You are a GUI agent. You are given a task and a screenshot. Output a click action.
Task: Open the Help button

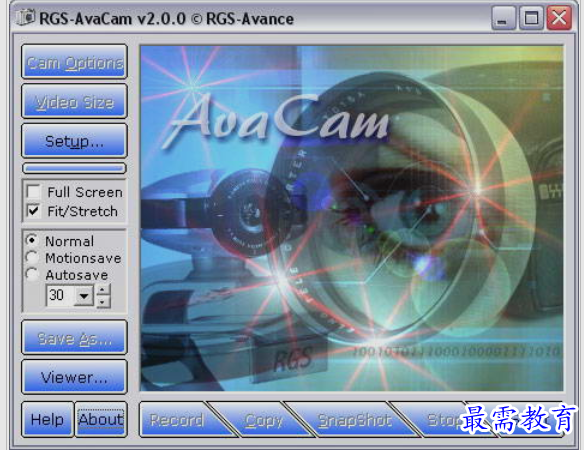[x=47, y=419]
